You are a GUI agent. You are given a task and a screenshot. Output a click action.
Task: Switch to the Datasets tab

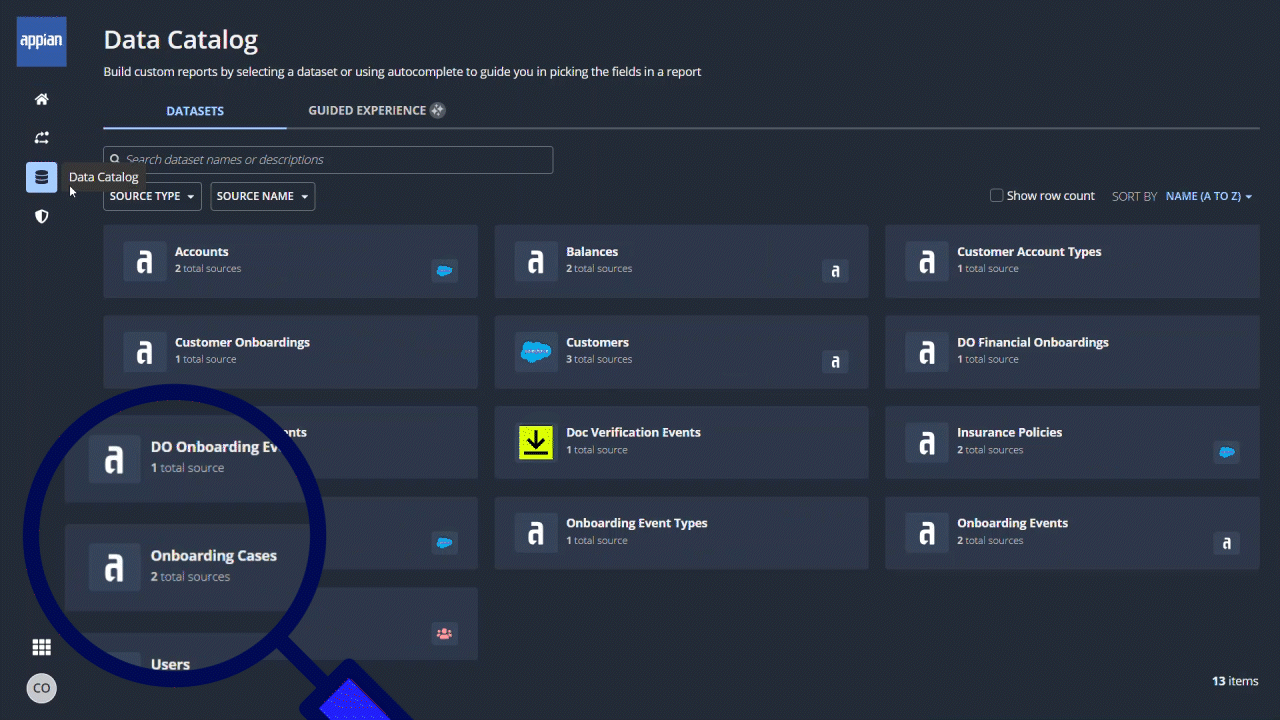click(x=195, y=111)
